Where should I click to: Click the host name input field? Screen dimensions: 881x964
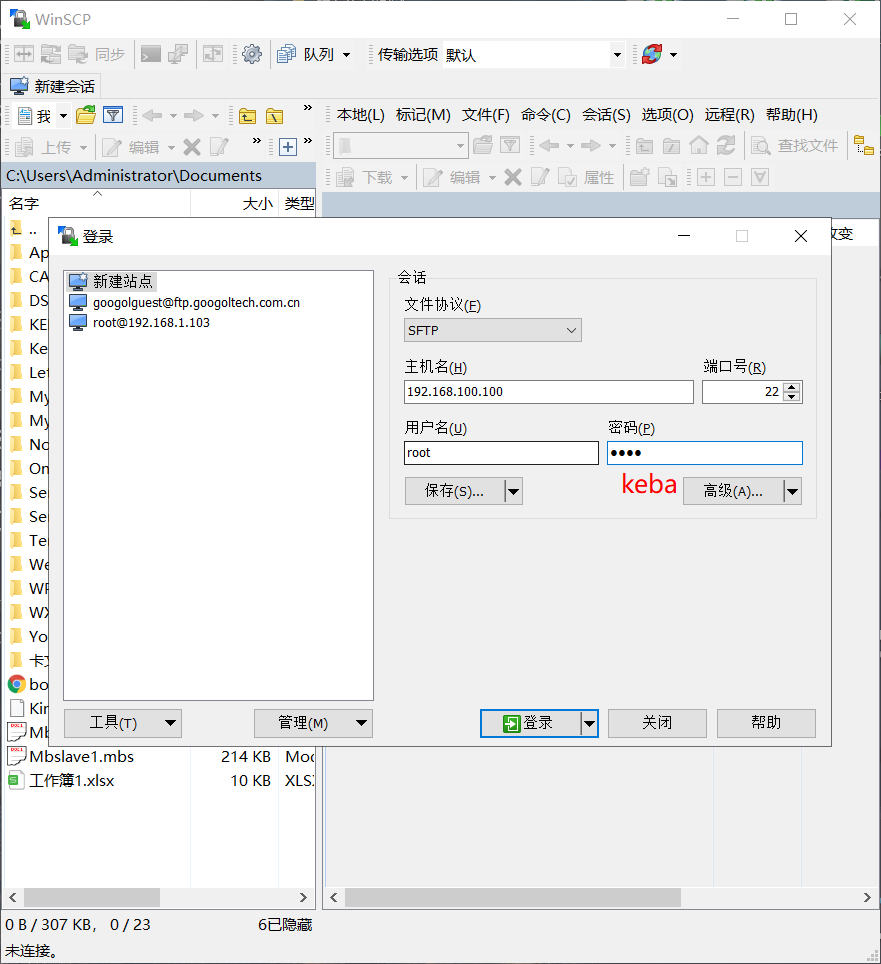pyautogui.click(x=548, y=392)
